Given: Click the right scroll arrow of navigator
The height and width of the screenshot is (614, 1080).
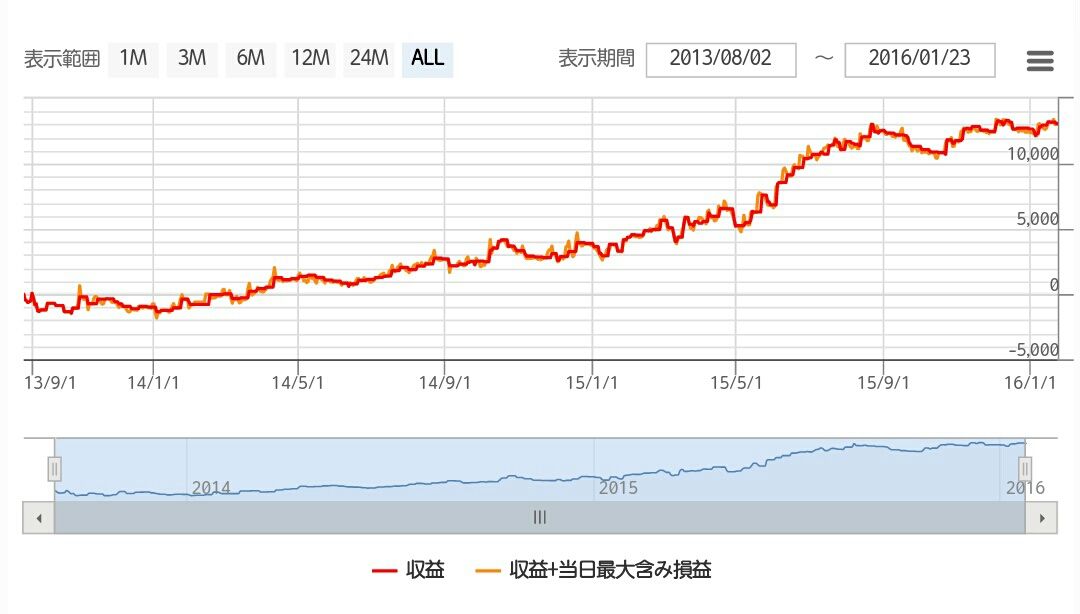Looking at the screenshot, I should [x=1041, y=518].
